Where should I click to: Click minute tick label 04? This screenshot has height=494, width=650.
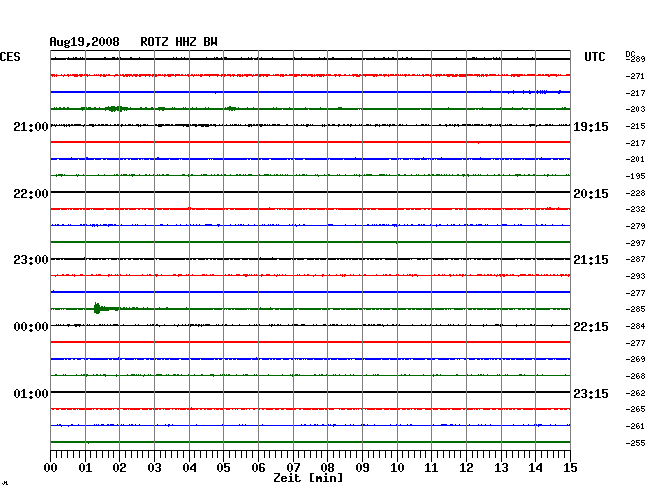coord(189,468)
